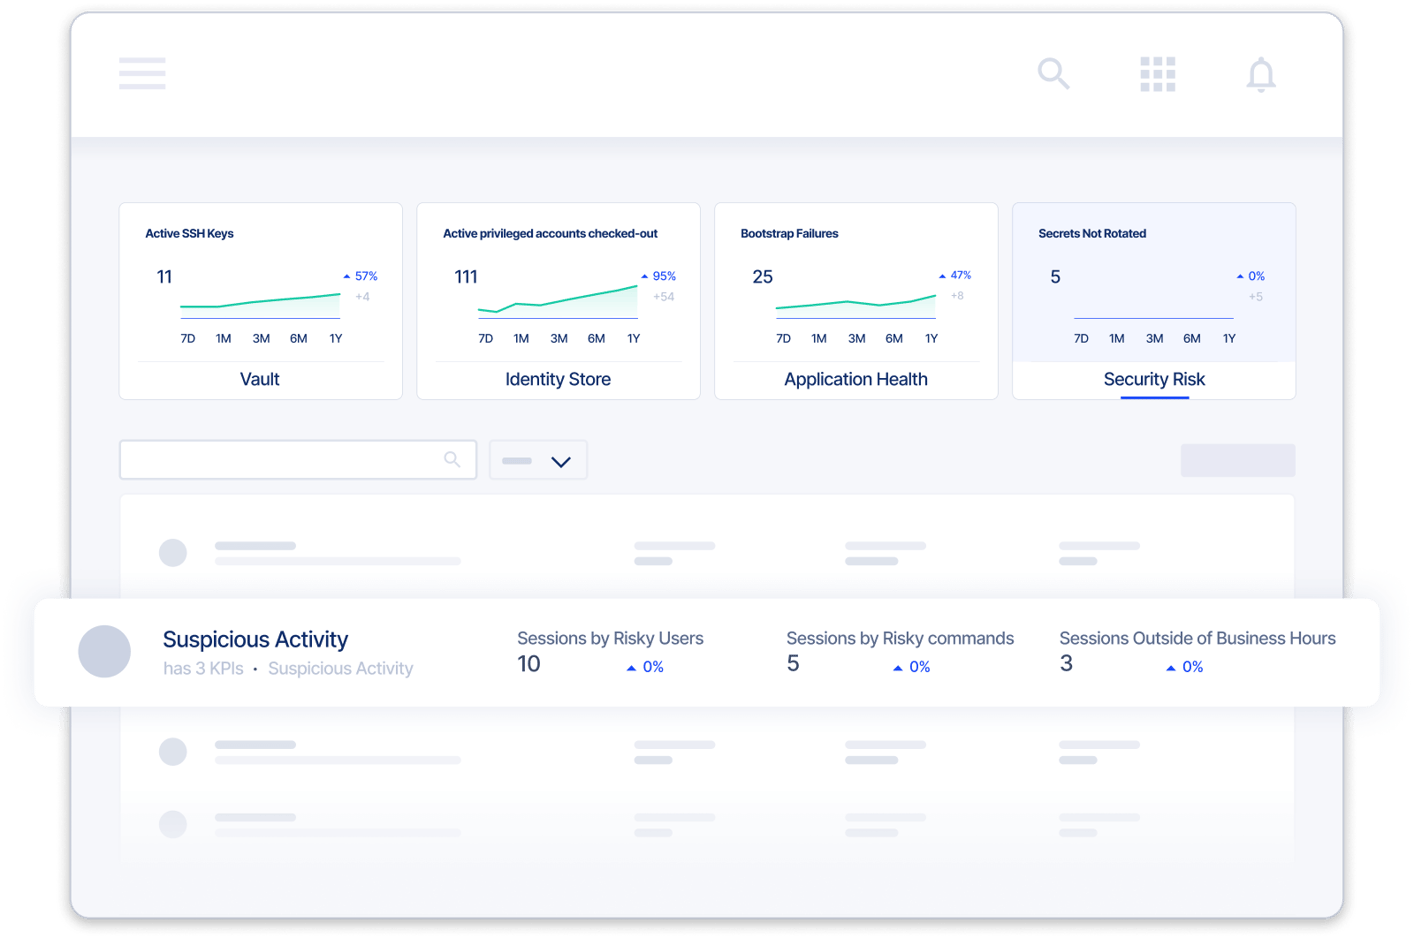
Task: Click into the table search input field
Action: click(280, 460)
